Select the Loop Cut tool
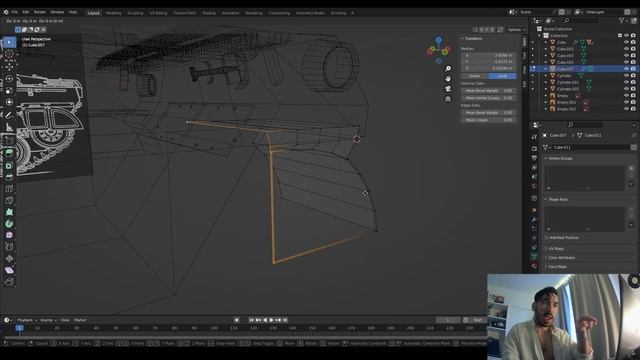 9,189
